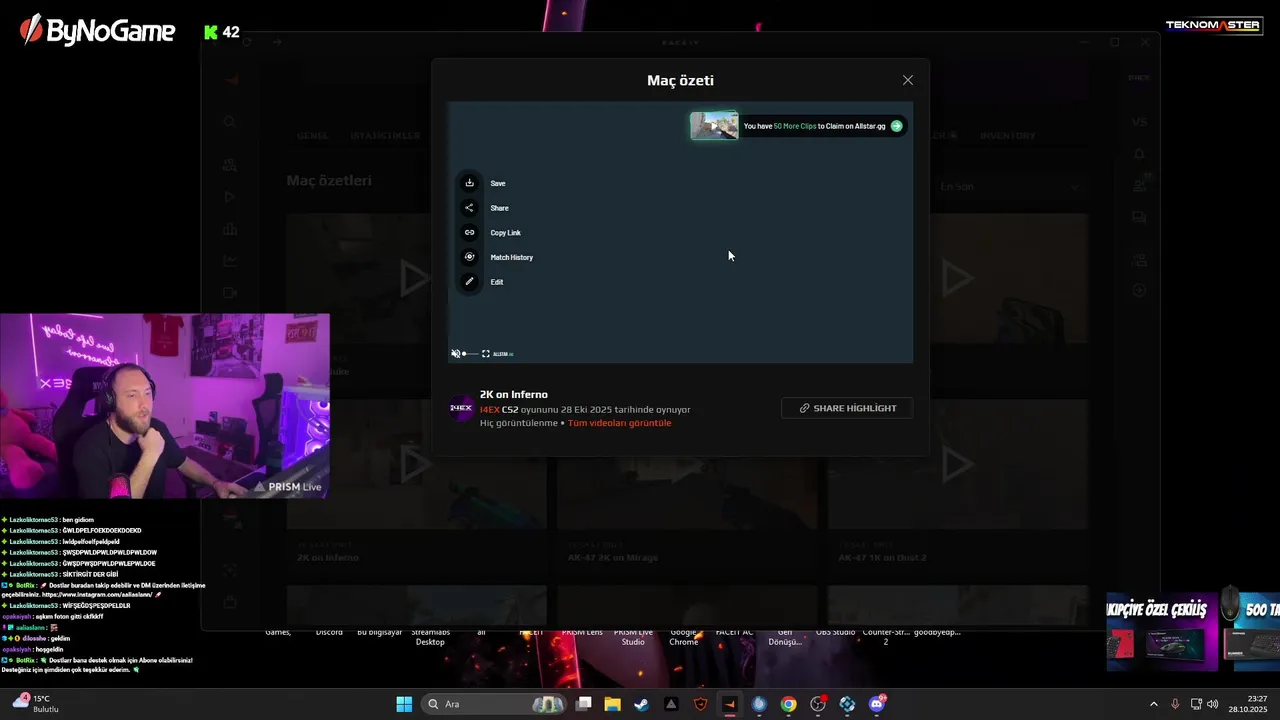This screenshot has height=720, width=1280.
Task: Open Steam from the taskbar
Action: (x=641, y=704)
